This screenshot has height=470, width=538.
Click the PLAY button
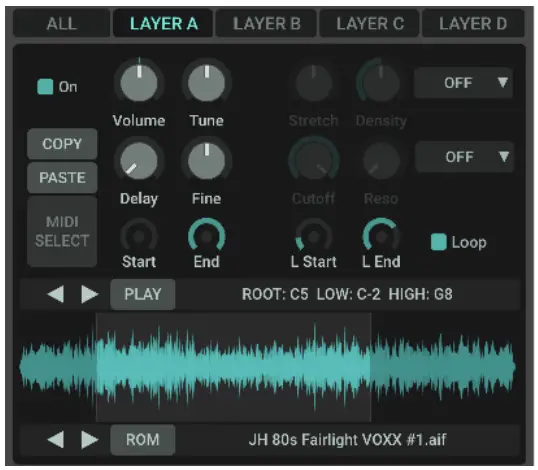[x=143, y=294]
